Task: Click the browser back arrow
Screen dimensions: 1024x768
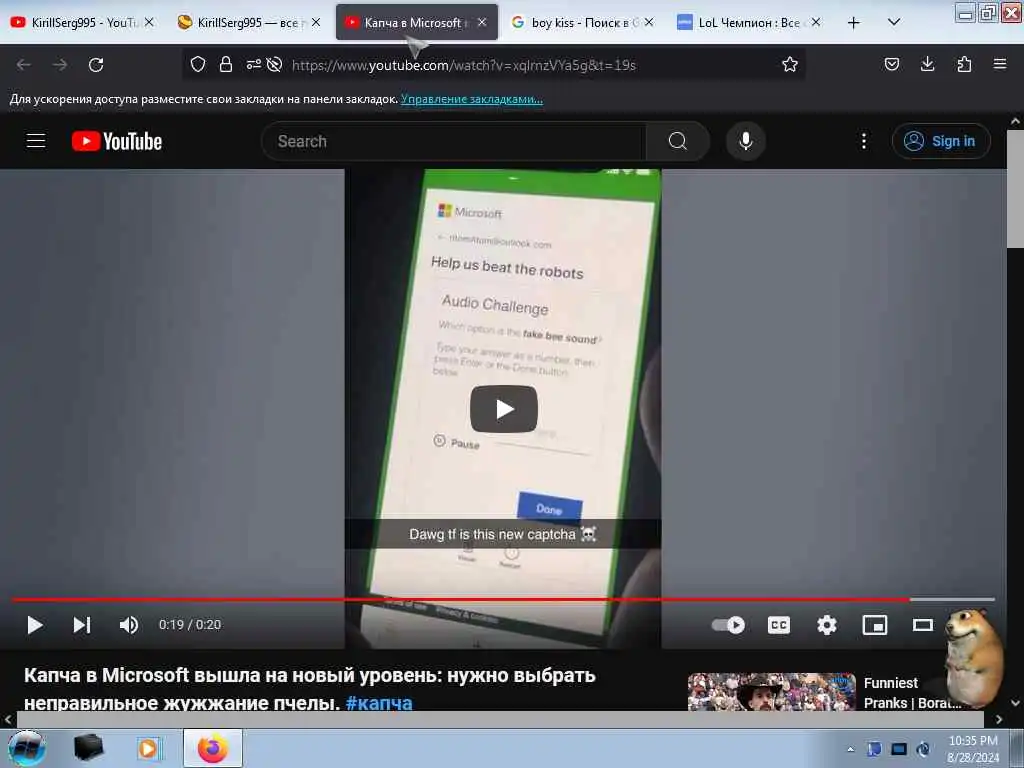Action: 24,65
